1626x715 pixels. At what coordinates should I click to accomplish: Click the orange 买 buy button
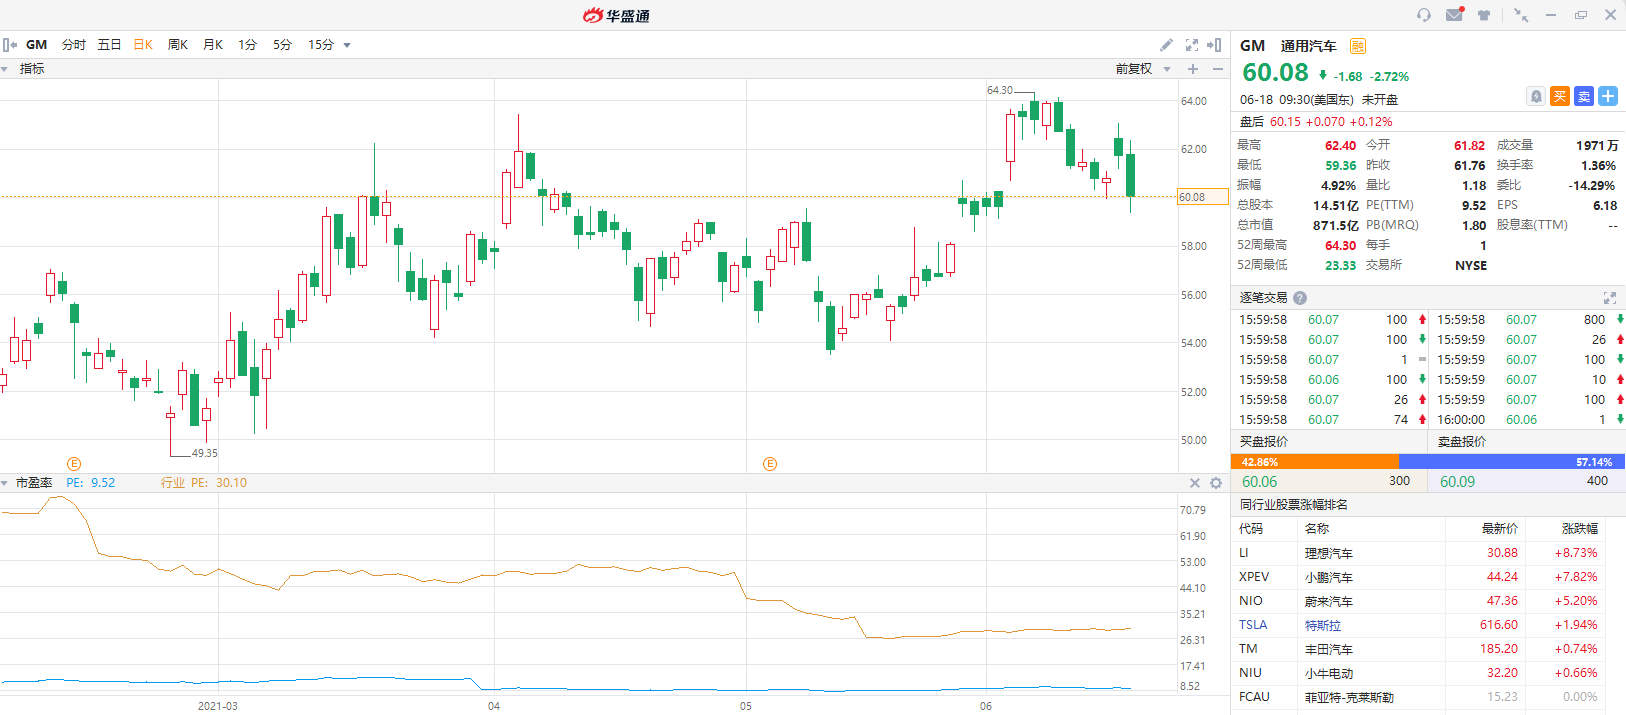(x=1560, y=96)
